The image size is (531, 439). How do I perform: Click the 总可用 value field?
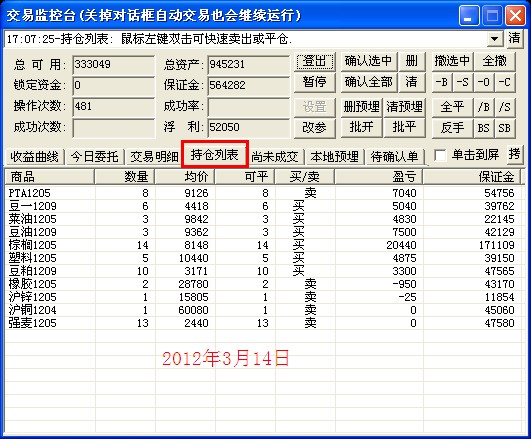[113, 64]
